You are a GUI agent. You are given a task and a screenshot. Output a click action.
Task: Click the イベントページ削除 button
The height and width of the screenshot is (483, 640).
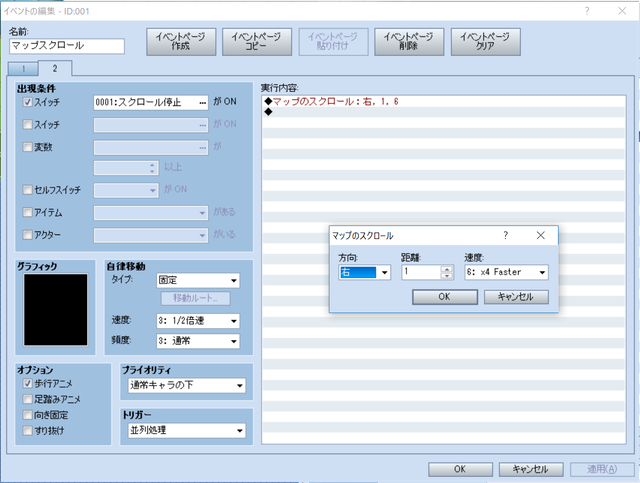click(x=409, y=42)
